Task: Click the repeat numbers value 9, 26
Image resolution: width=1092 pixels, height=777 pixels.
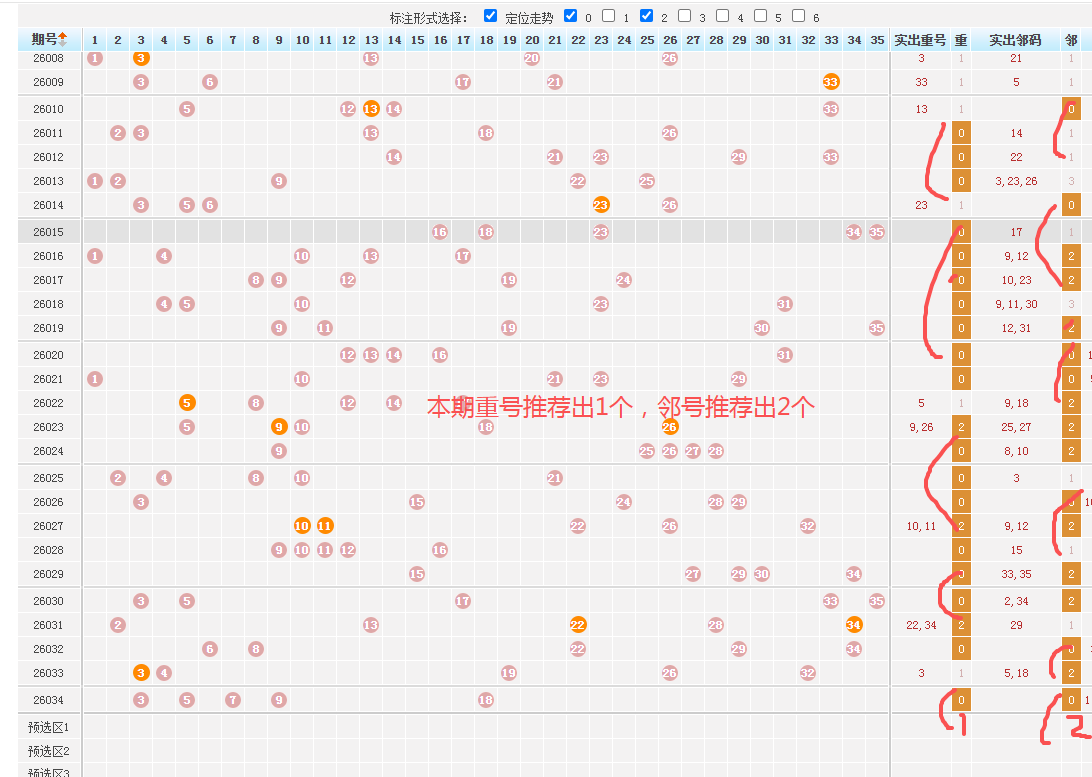Action: click(x=921, y=427)
